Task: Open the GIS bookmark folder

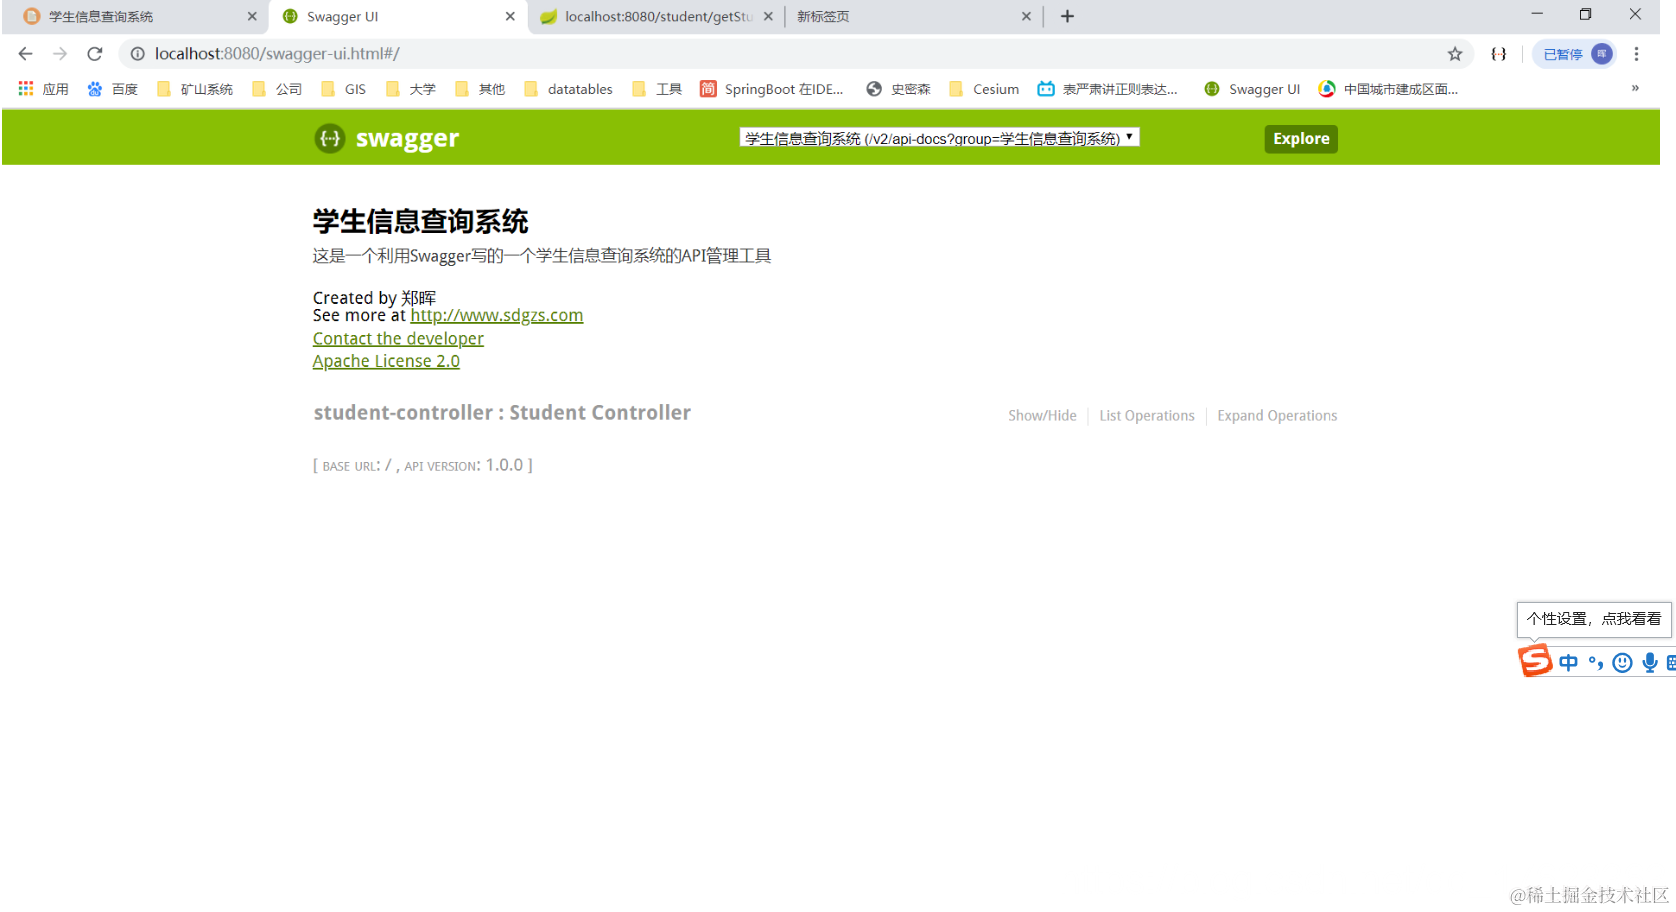Action: click(x=343, y=89)
